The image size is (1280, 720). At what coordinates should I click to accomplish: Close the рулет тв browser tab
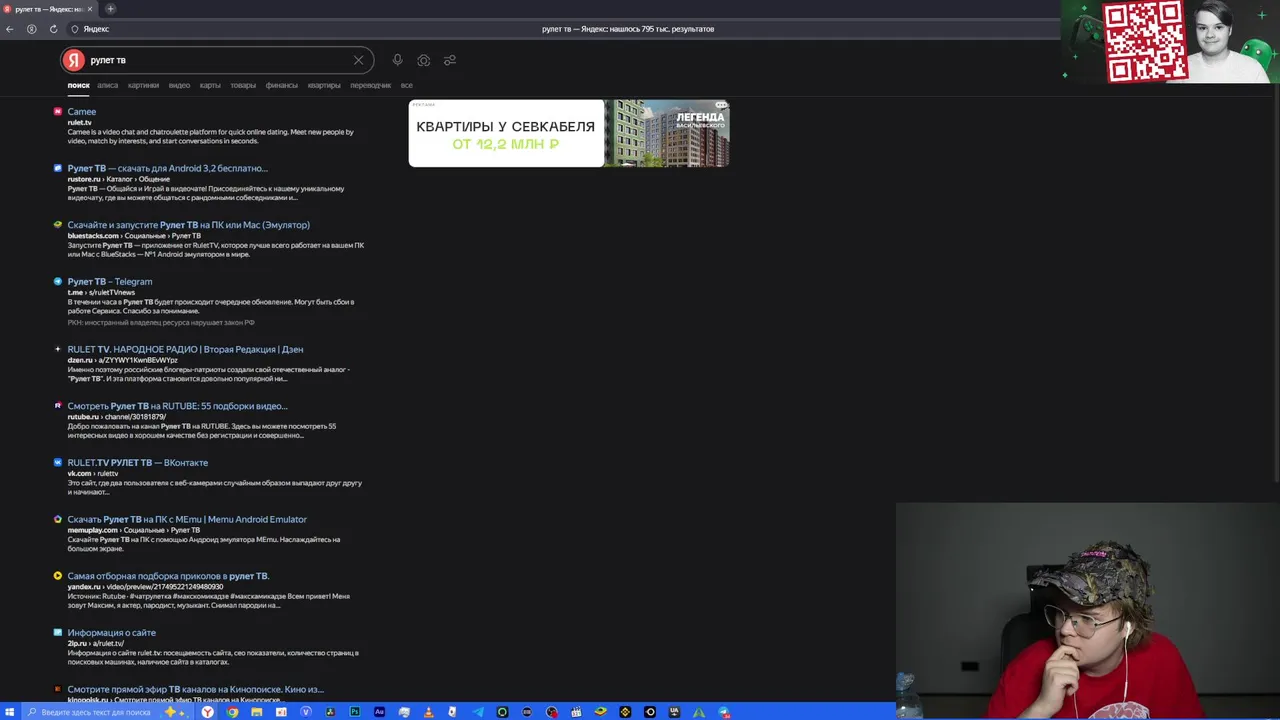[90, 9]
